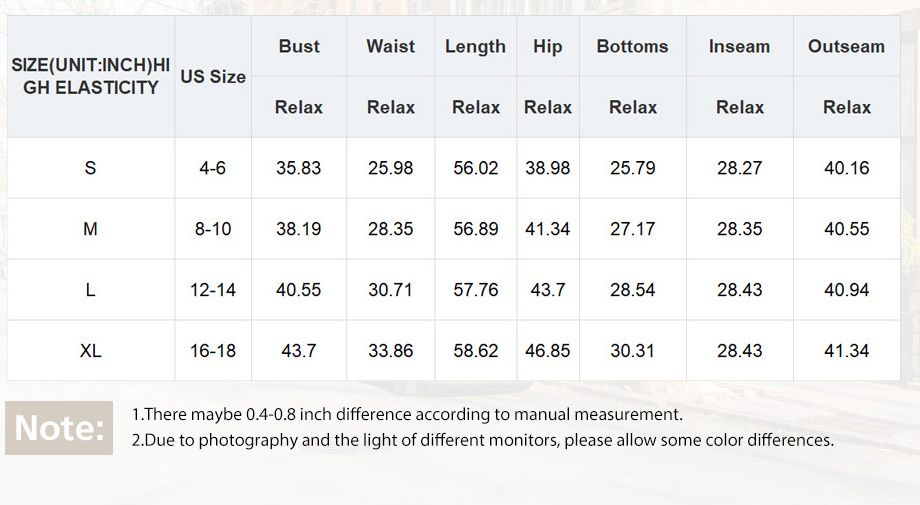Select the 35.83 bust value for S
920x505 pixels.
click(x=299, y=168)
